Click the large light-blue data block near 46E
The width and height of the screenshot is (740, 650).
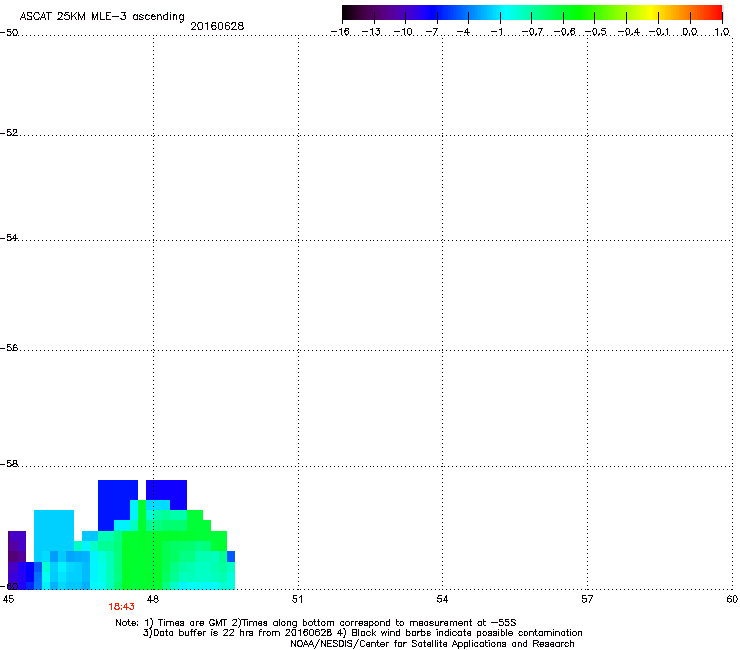tap(54, 530)
